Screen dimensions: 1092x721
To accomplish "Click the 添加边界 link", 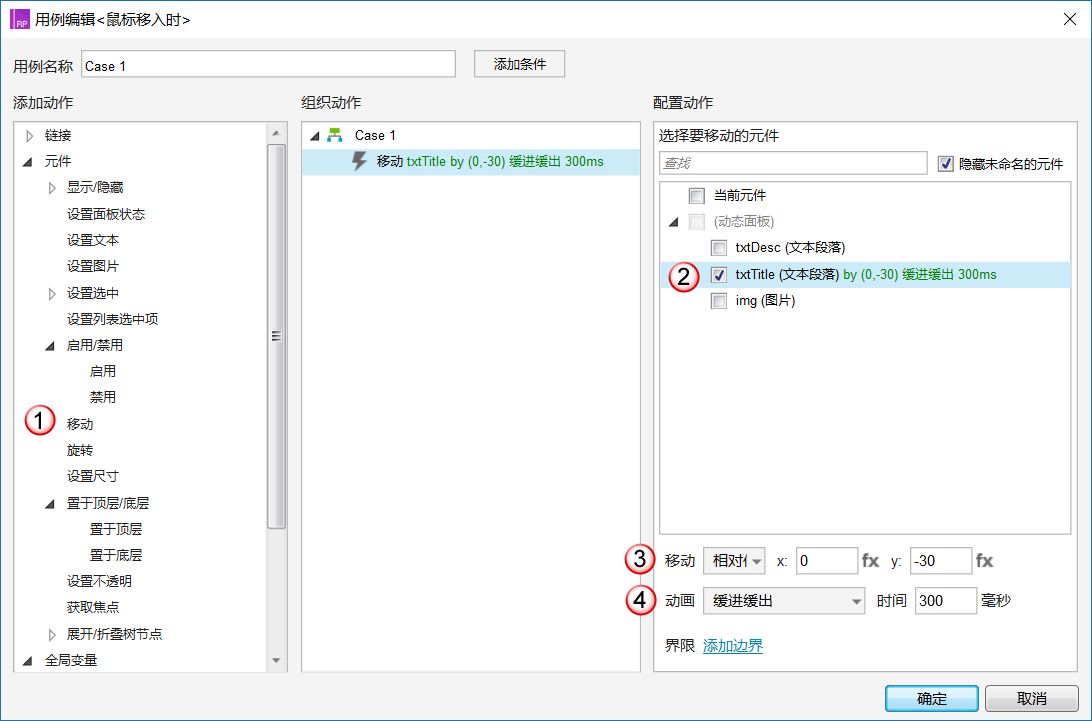I will [x=733, y=646].
